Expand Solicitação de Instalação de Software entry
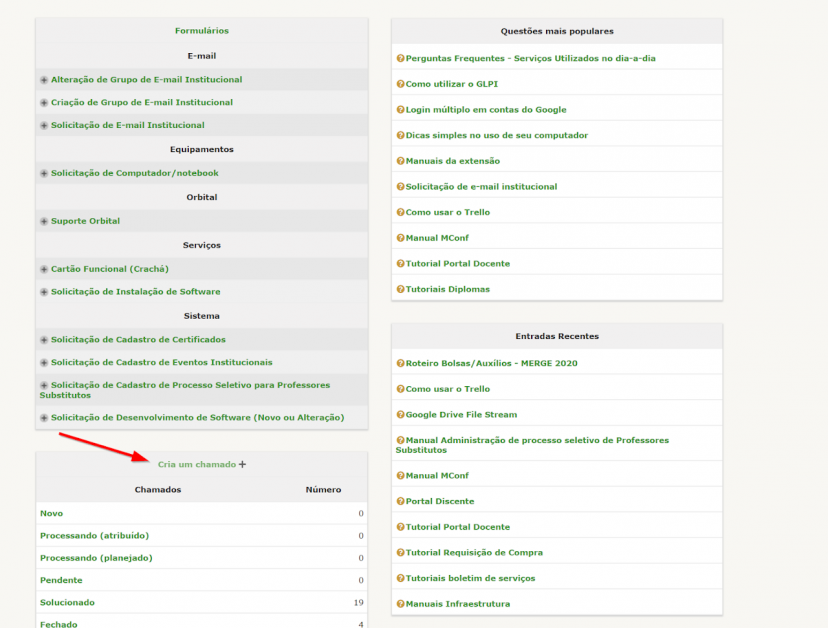 click(44, 292)
